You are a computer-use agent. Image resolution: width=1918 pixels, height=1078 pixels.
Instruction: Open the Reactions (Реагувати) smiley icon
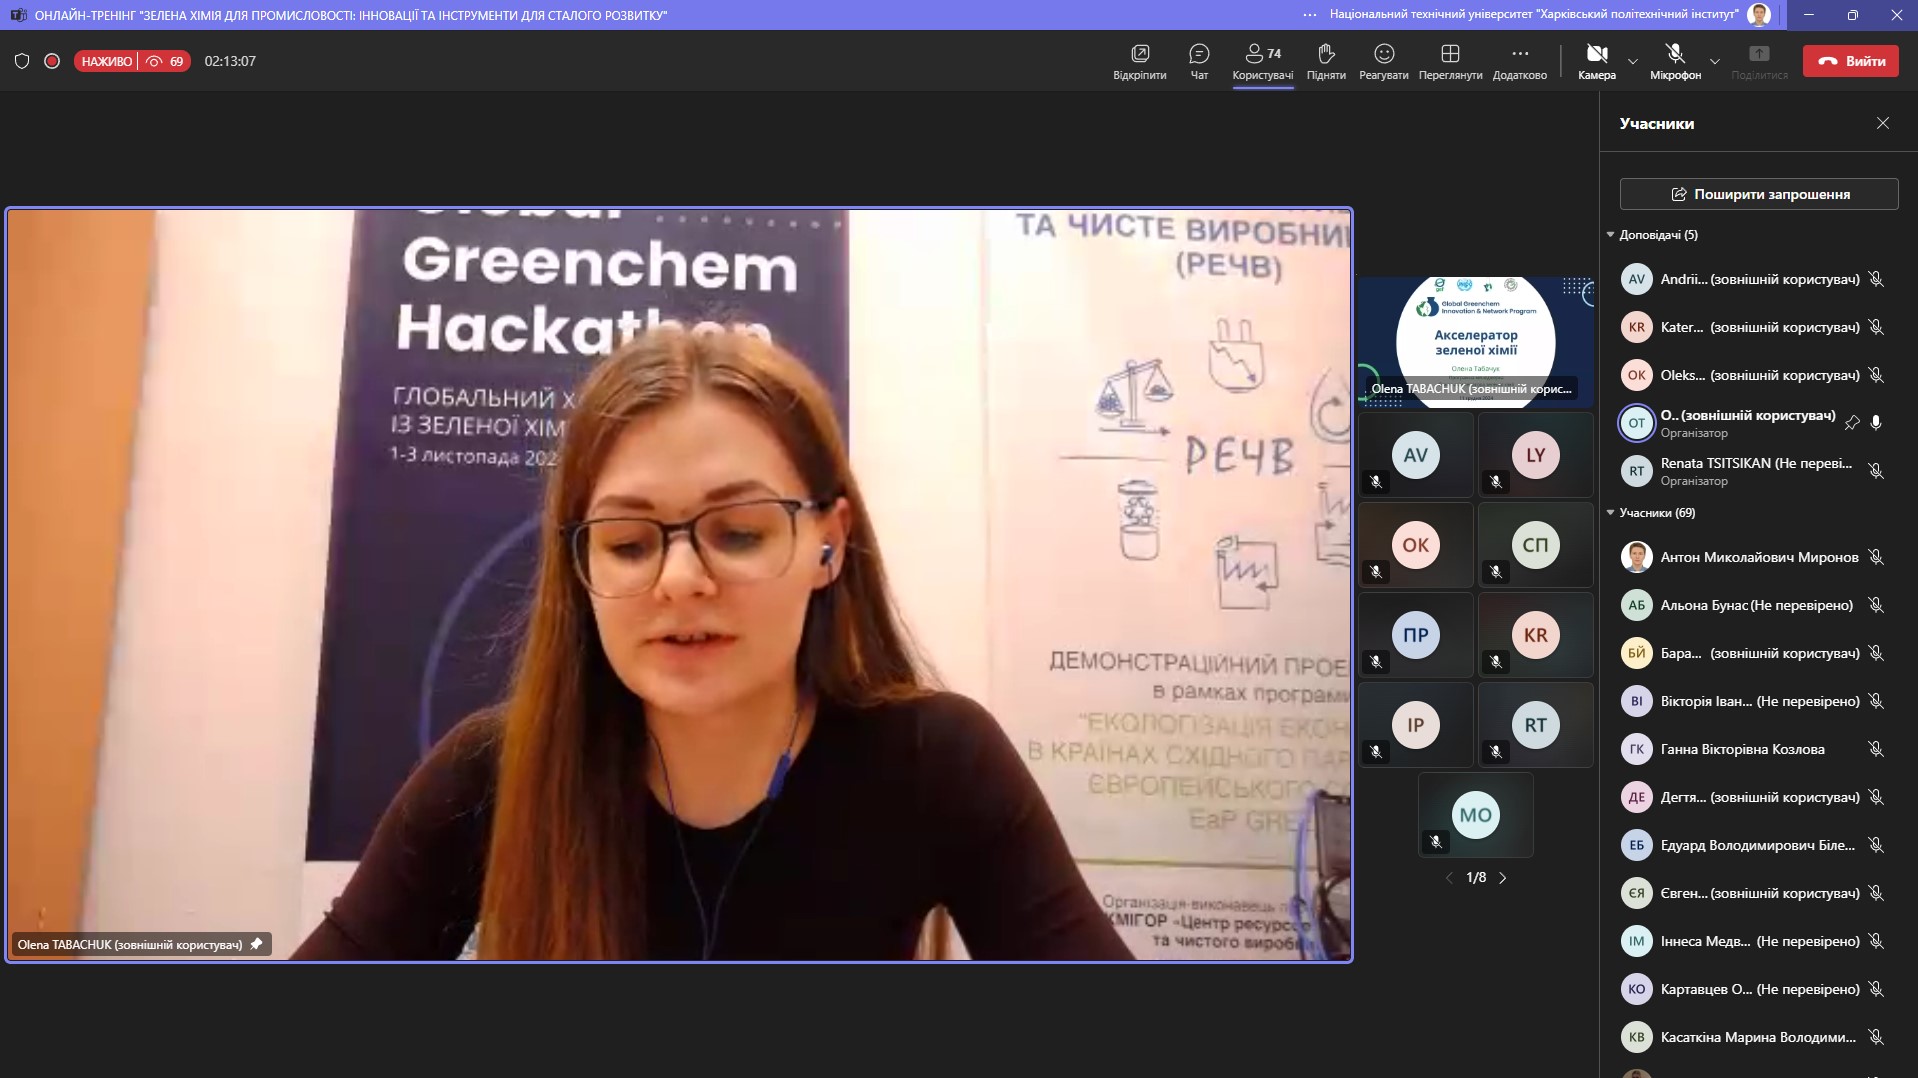point(1383,54)
